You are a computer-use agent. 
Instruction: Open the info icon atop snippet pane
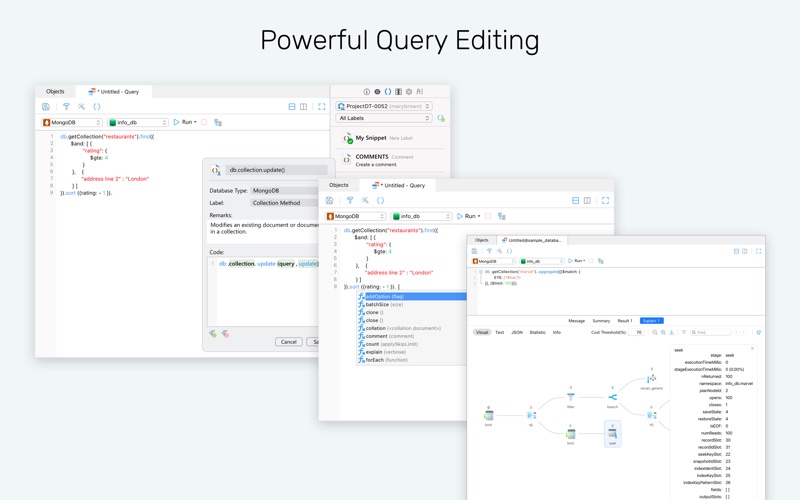tap(366, 92)
